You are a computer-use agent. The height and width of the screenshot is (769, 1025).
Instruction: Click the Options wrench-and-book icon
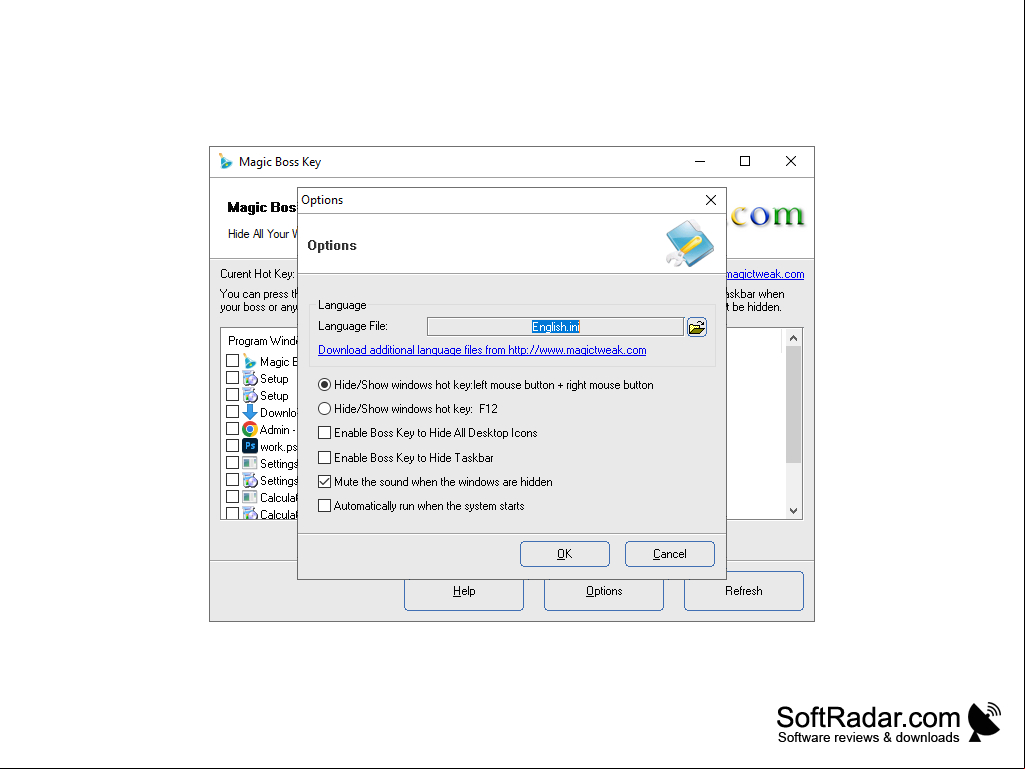tap(690, 243)
